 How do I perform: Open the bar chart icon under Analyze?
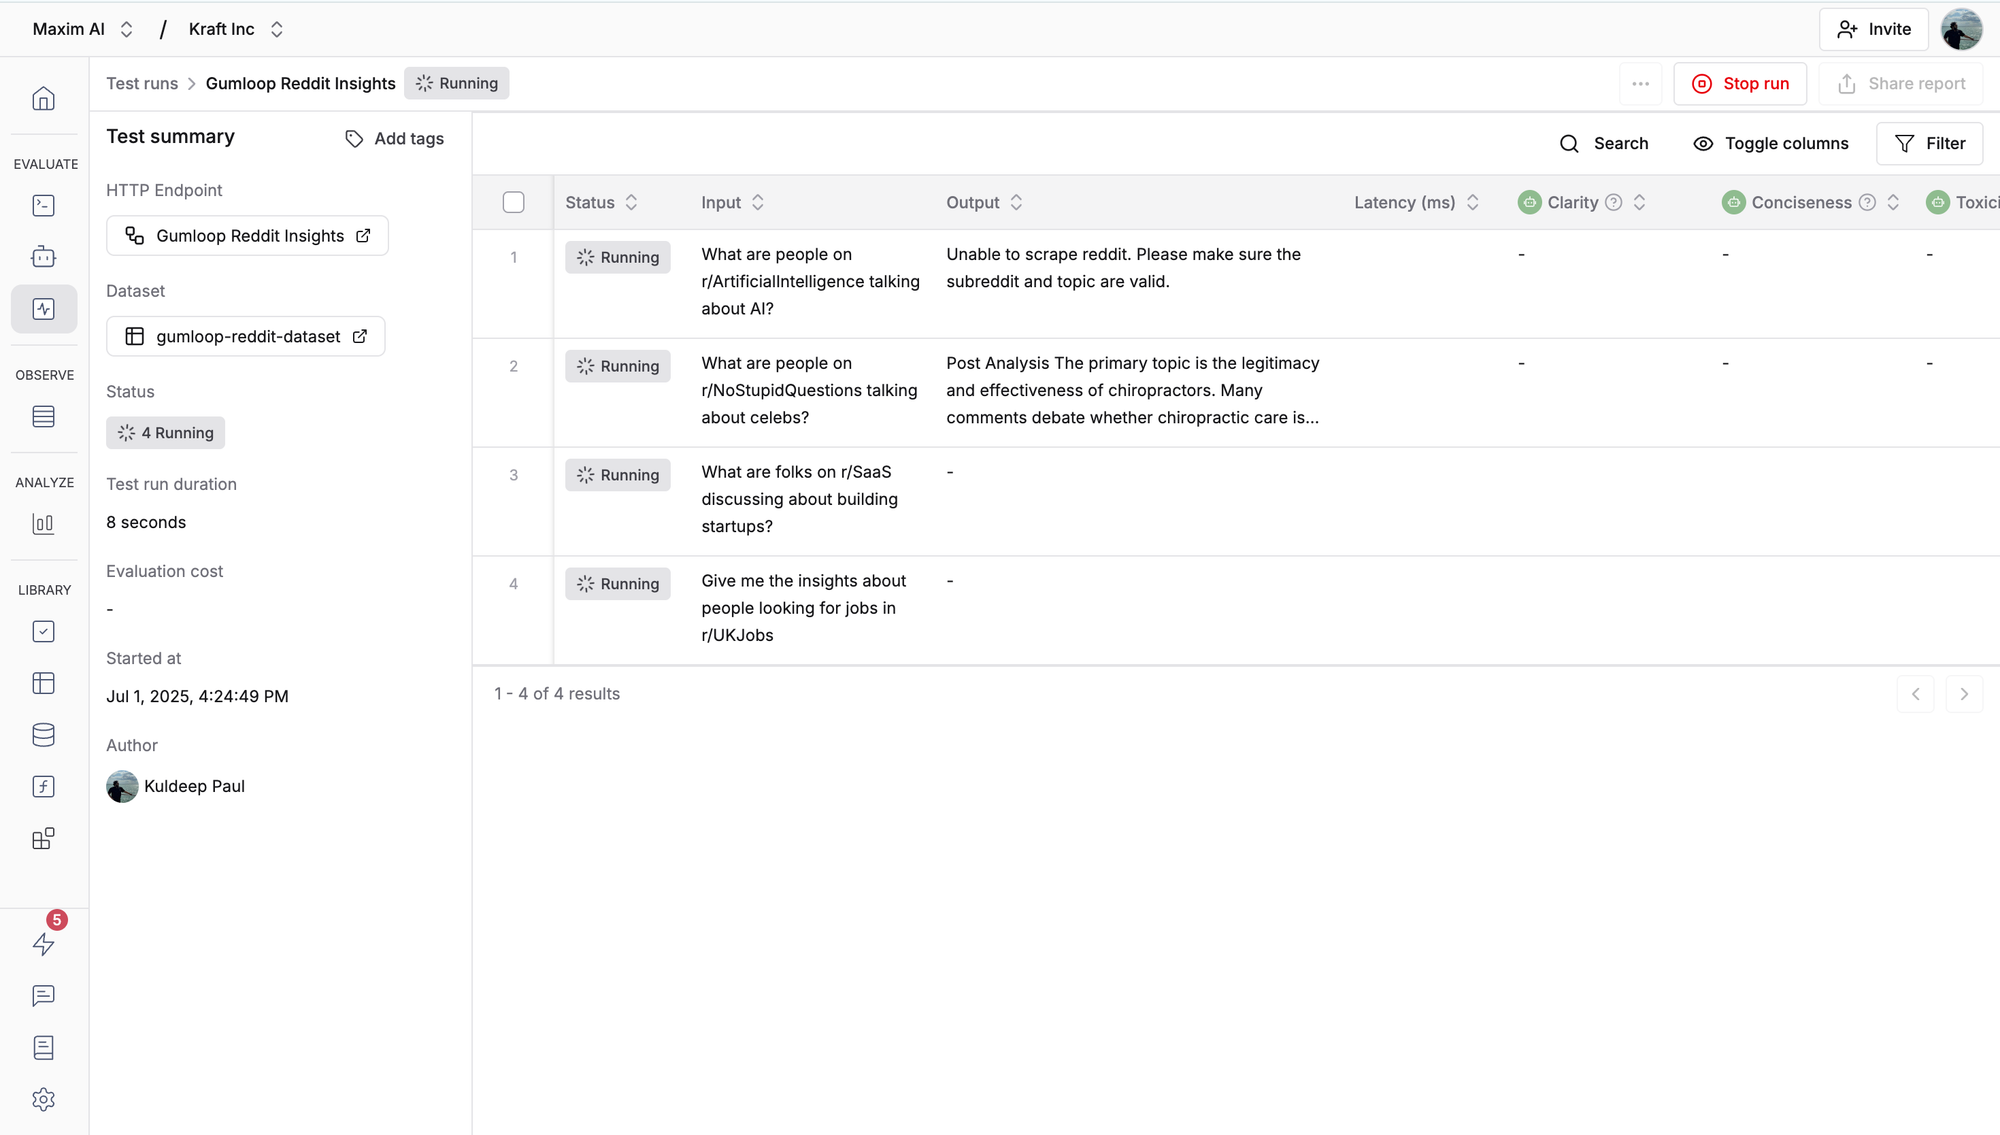click(x=43, y=523)
